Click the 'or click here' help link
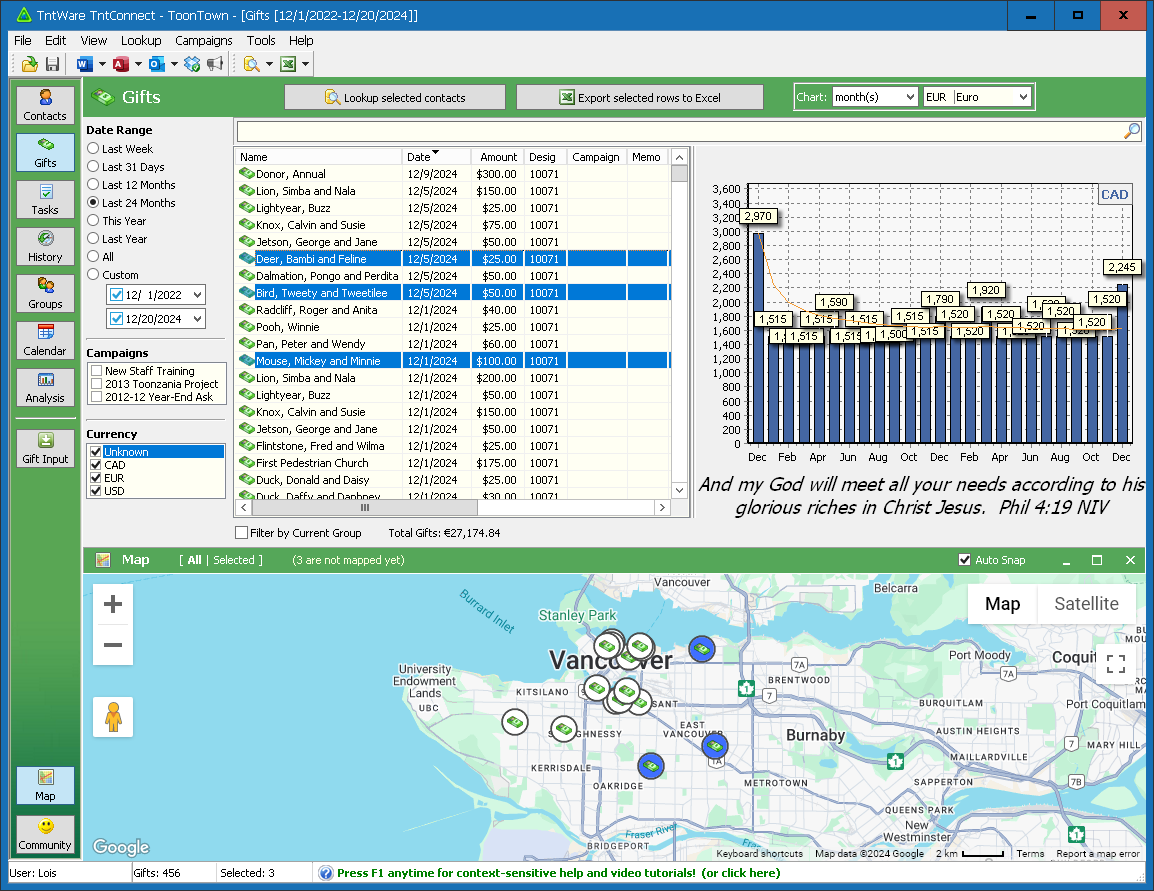Image resolution: width=1154 pixels, height=891 pixels. tap(741, 873)
